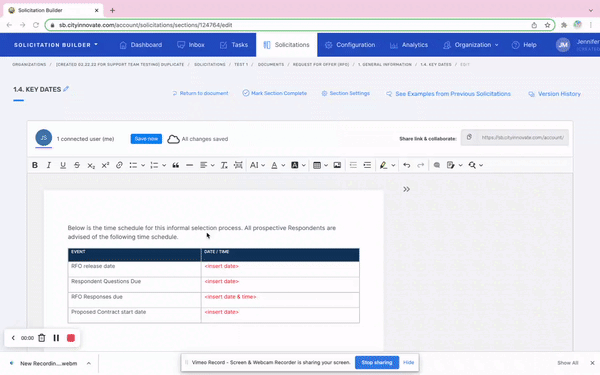Insert an image
The width and height of the screenshot is (600, 375).
click(337, 165)
